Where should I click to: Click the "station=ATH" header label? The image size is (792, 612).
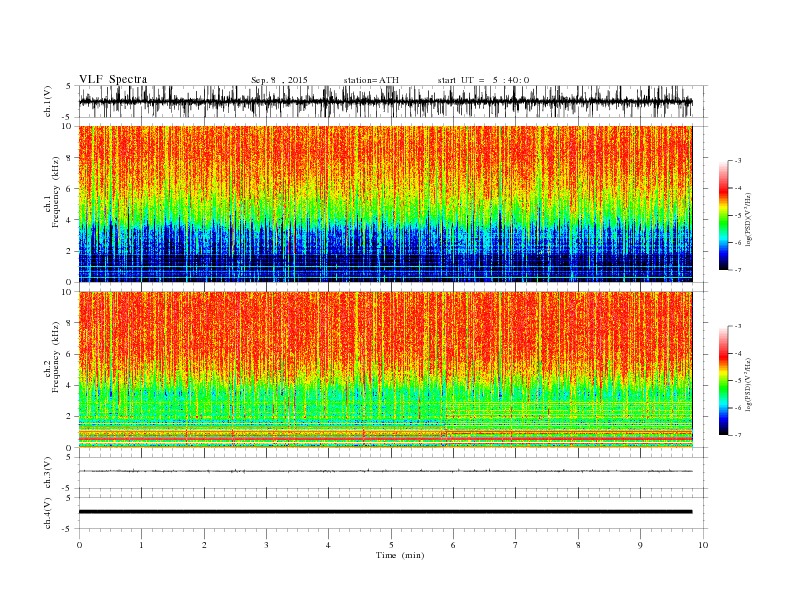[371, 80]
